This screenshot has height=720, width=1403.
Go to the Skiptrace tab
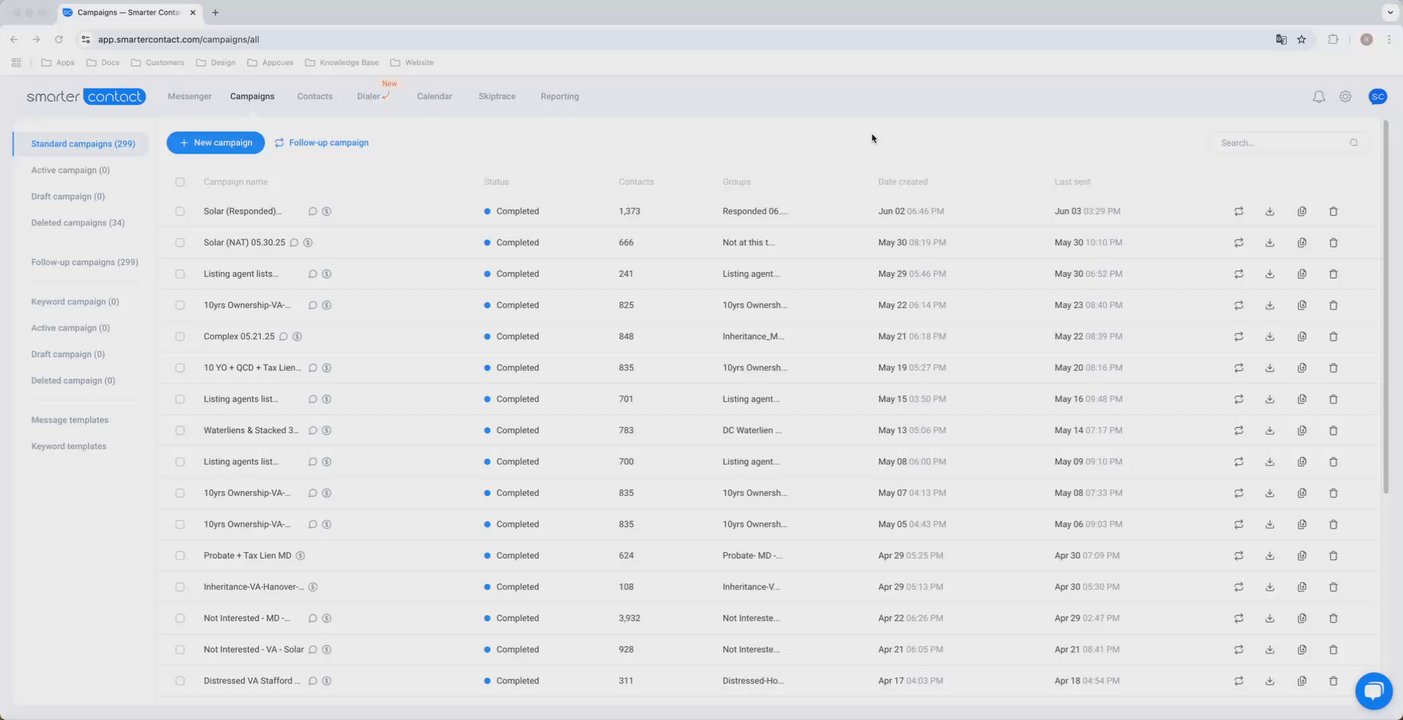(497, 97)
